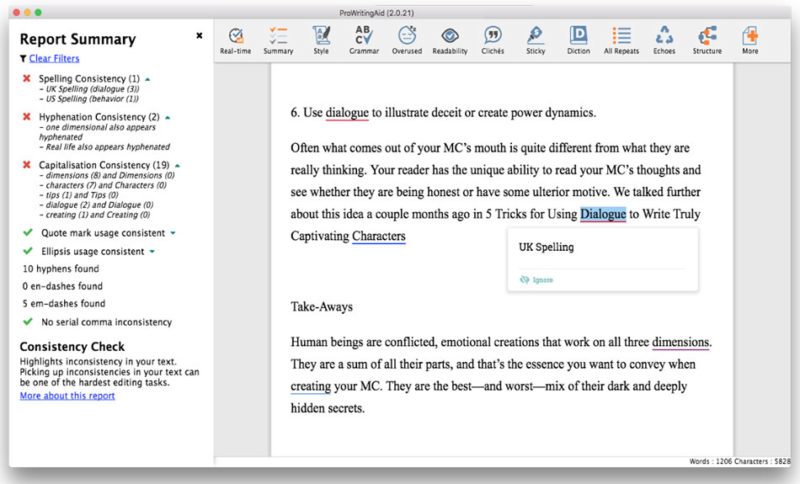This screenshot has height=484, width=800.
Task: Open the Grammar check tool
Action: tap(363, 39)
